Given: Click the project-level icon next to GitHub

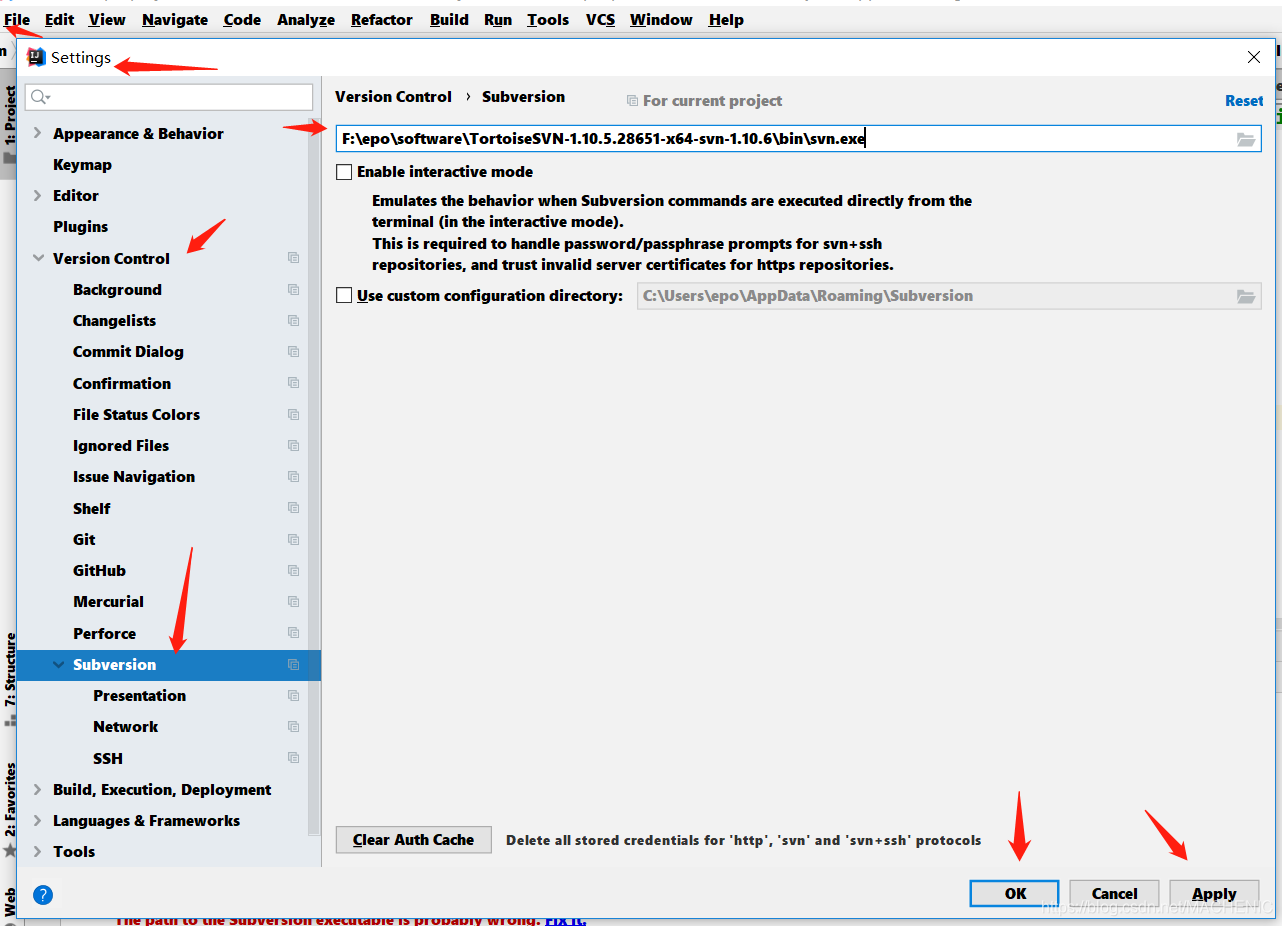Looking at the screenshot, I should pyautogui.click(x=293, y=571).
